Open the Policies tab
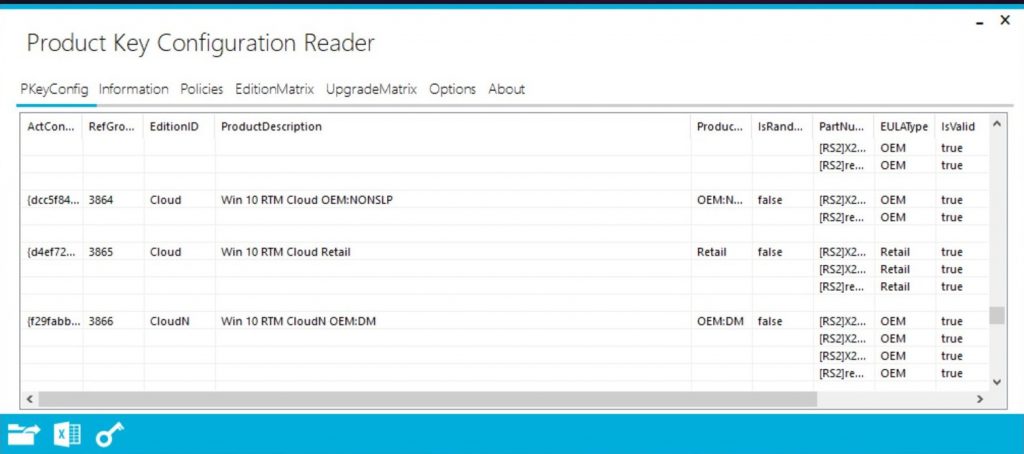The height and width of the screenshot is (454, 1024). click(202, 89)
